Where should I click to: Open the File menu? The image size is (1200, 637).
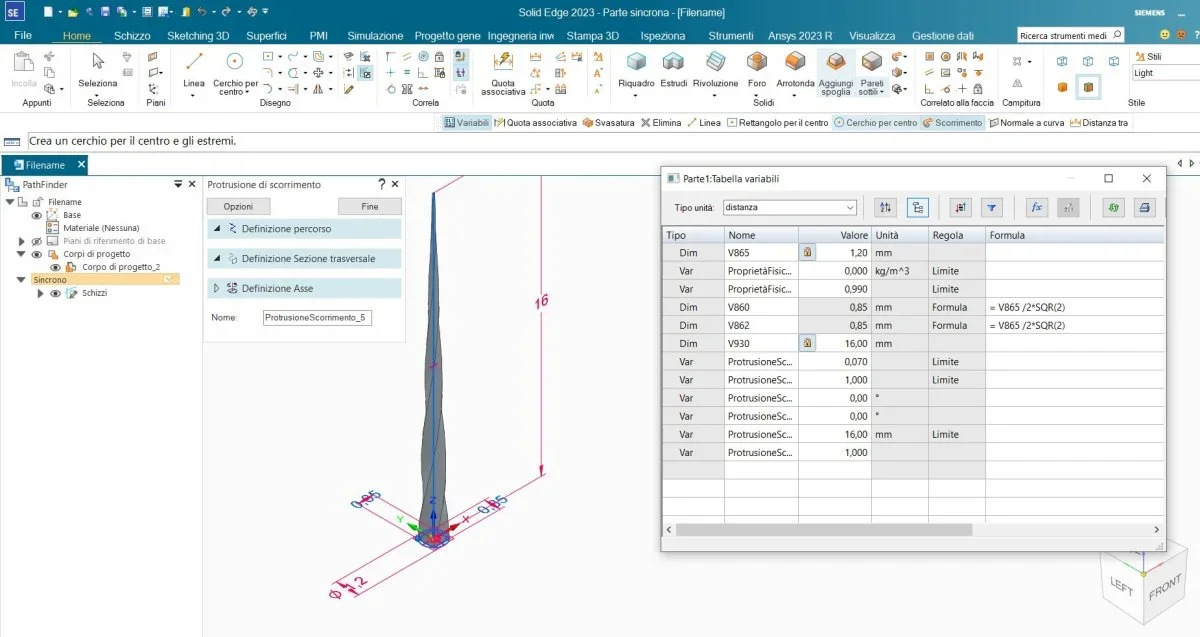[x=22, y=35]
